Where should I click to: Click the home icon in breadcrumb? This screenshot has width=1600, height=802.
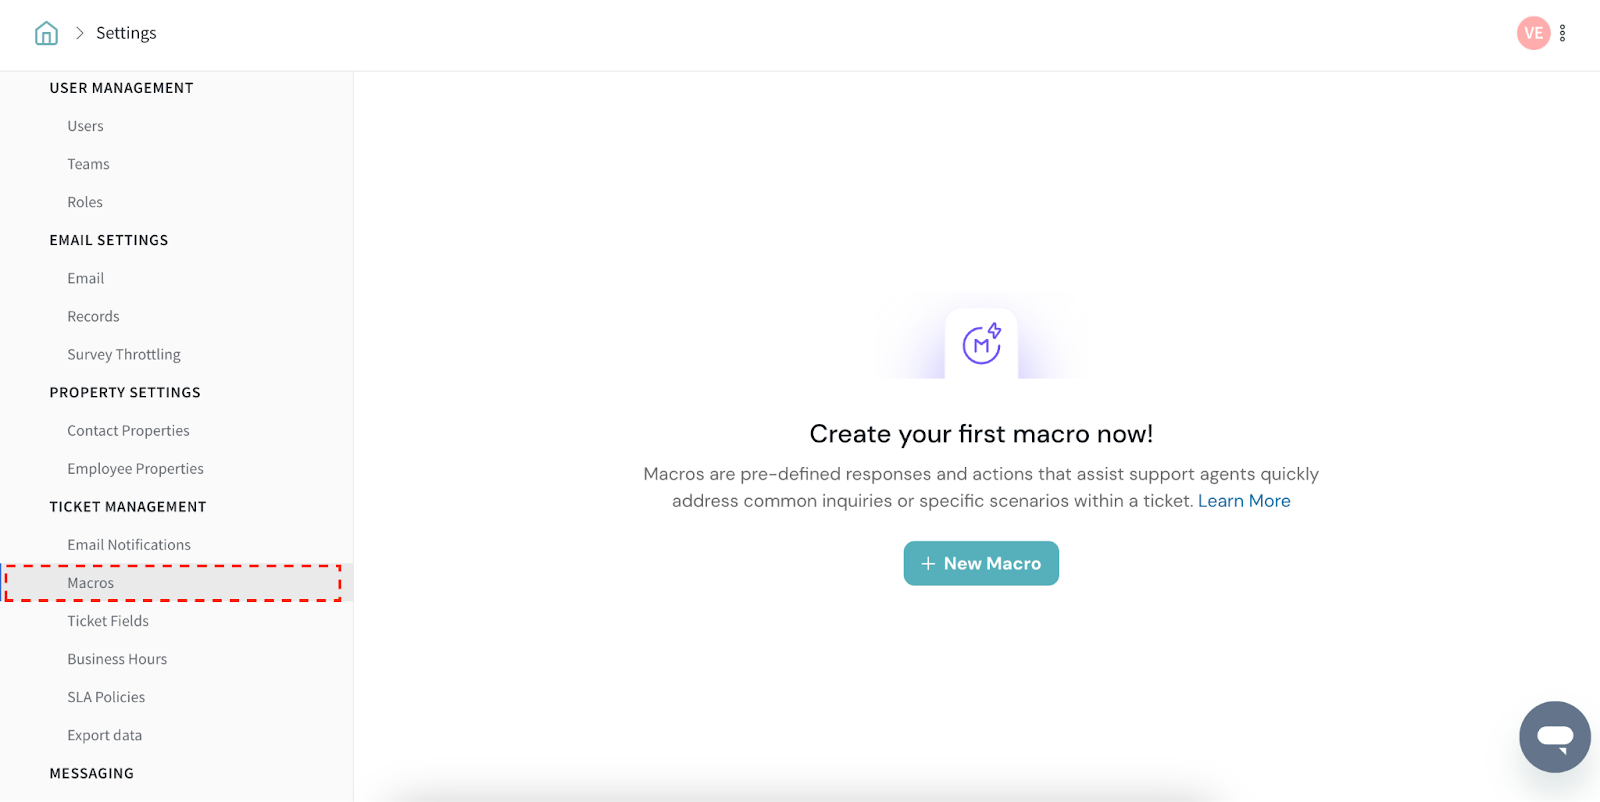point(46,33)
